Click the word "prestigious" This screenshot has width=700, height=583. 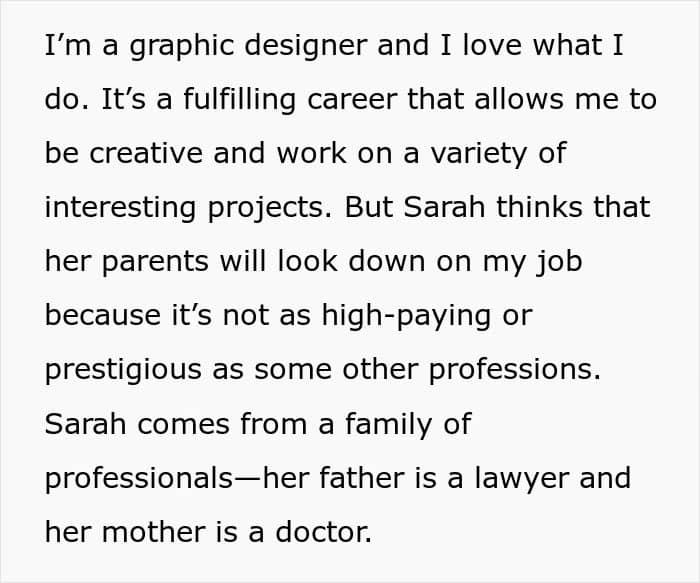tap(125, 370)
